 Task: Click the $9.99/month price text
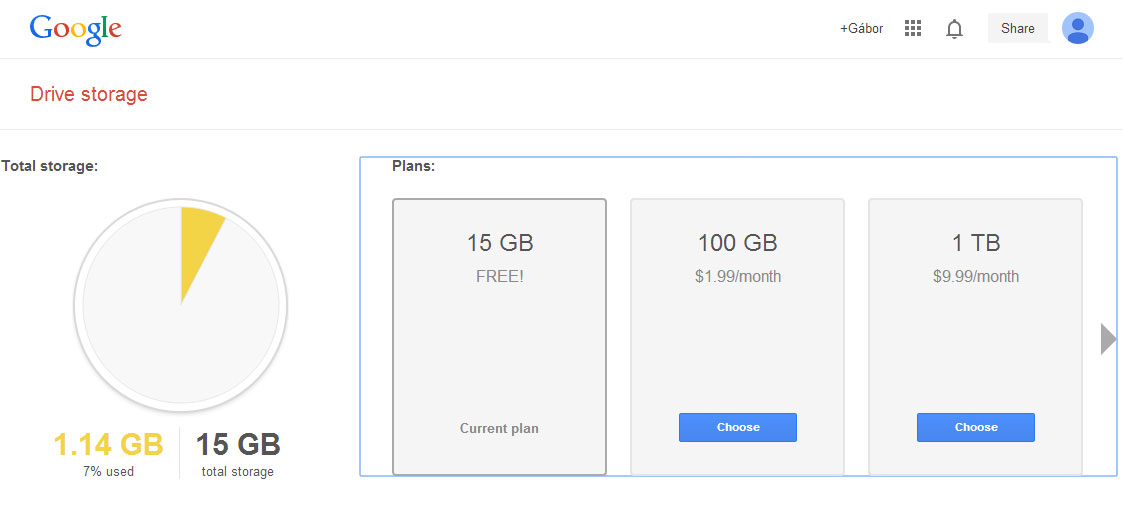(x=975, y=276)
